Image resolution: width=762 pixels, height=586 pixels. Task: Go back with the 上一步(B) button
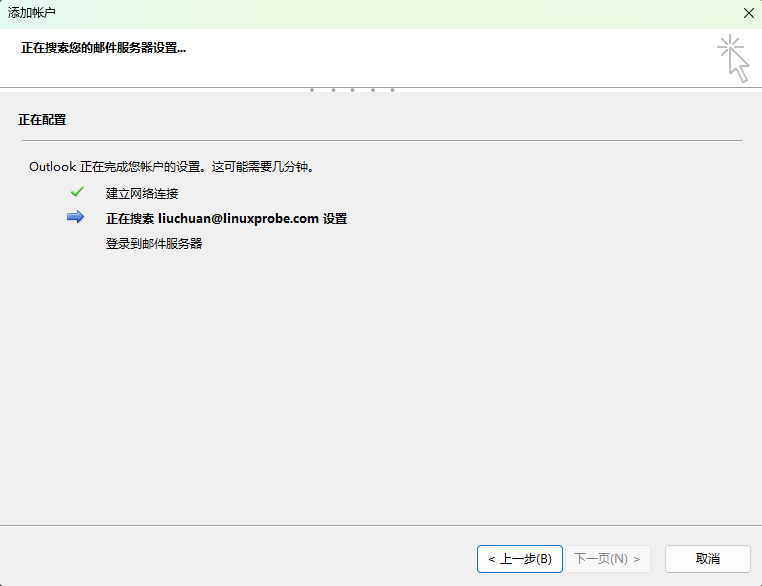pyautogui.click(x=519, y=558)
